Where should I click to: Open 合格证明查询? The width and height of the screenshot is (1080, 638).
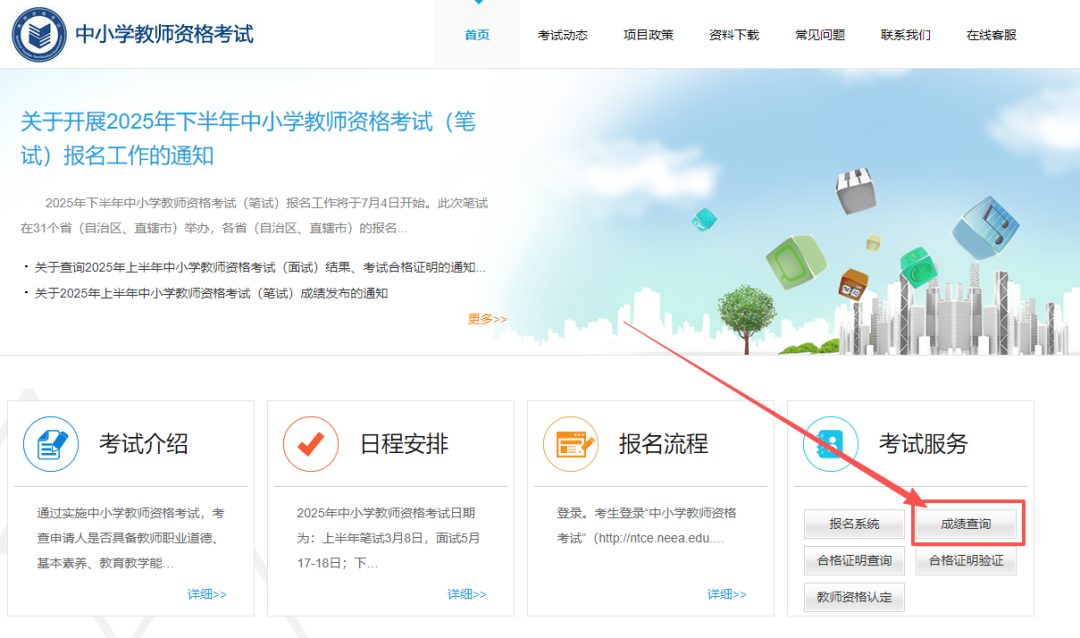pyautogui.click(x=854, y=560)
